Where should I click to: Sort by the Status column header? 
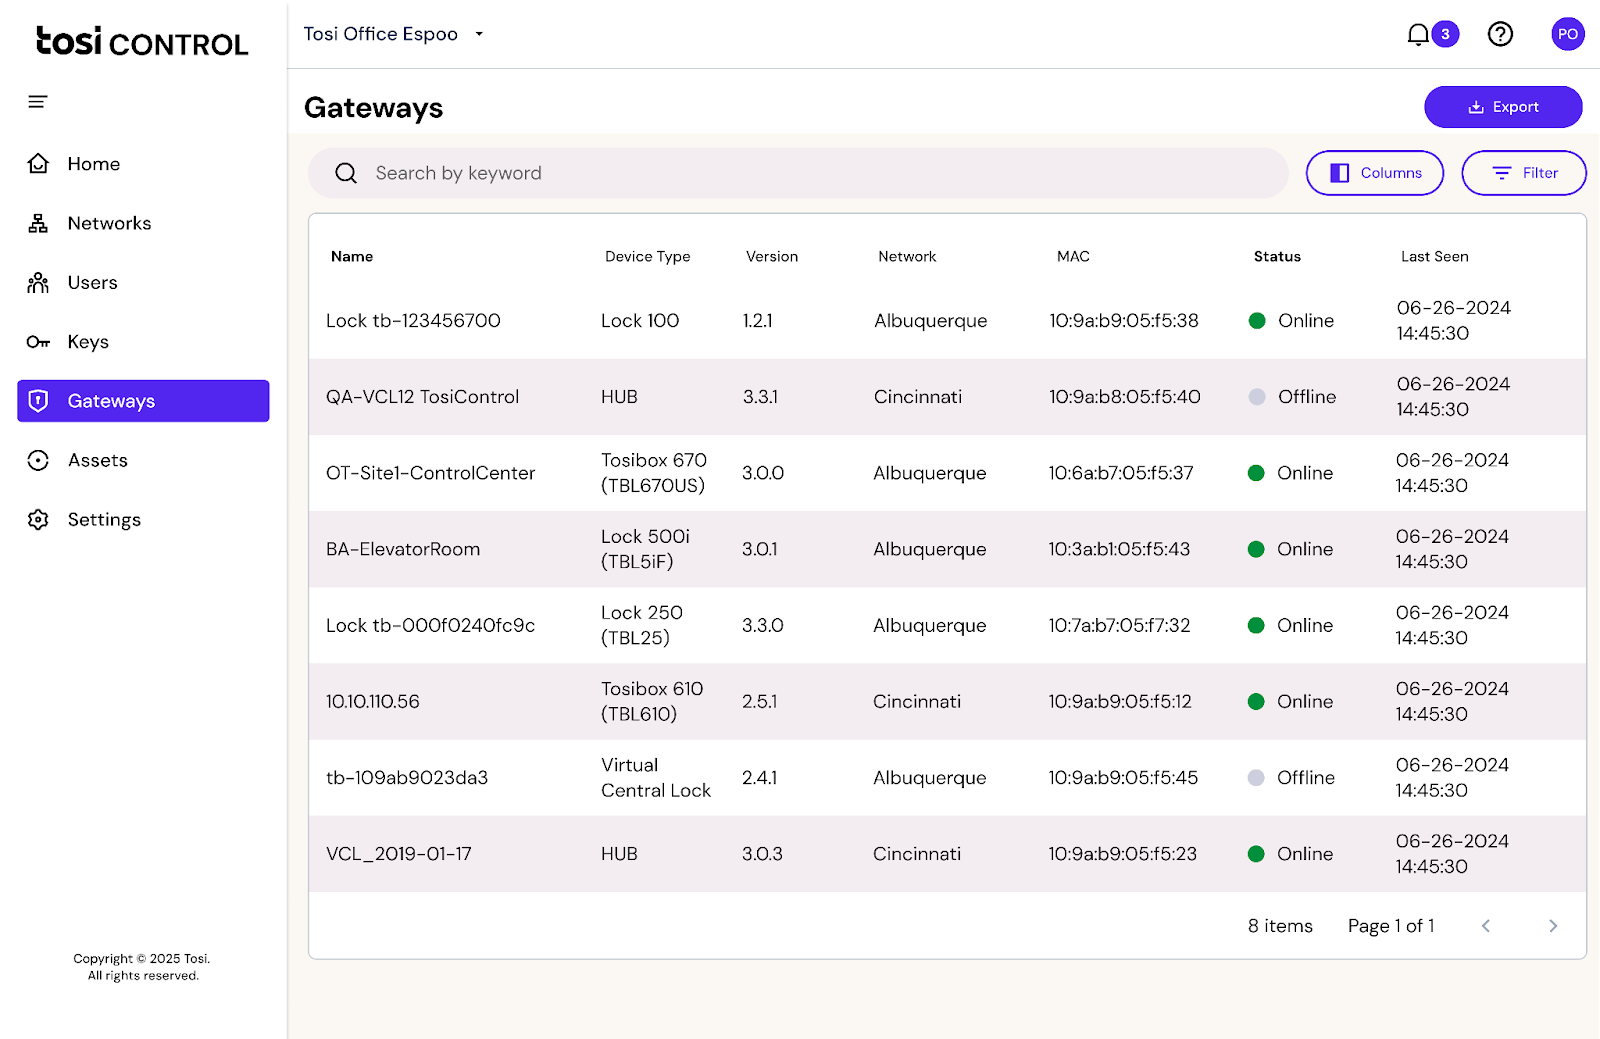pyautogui.click(x=1277, y=257)
